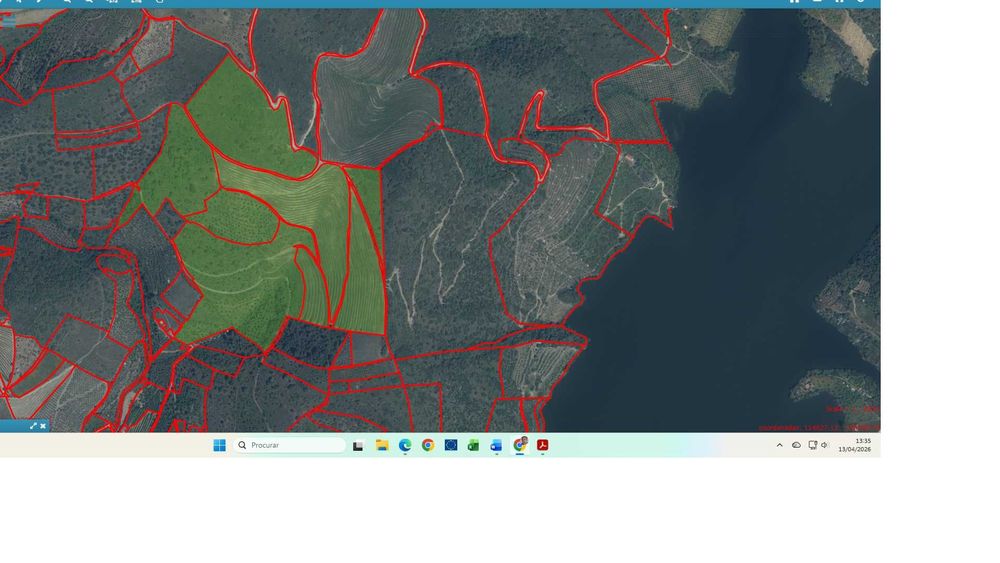Open the dark blue EU flag app
Screen dimensions: 1000x563
[x=451, y=445]
